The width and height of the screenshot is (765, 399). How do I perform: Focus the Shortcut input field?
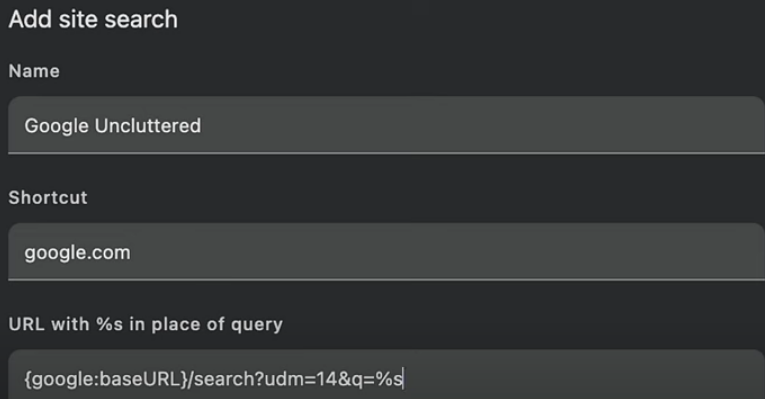(x=386, y=252)
